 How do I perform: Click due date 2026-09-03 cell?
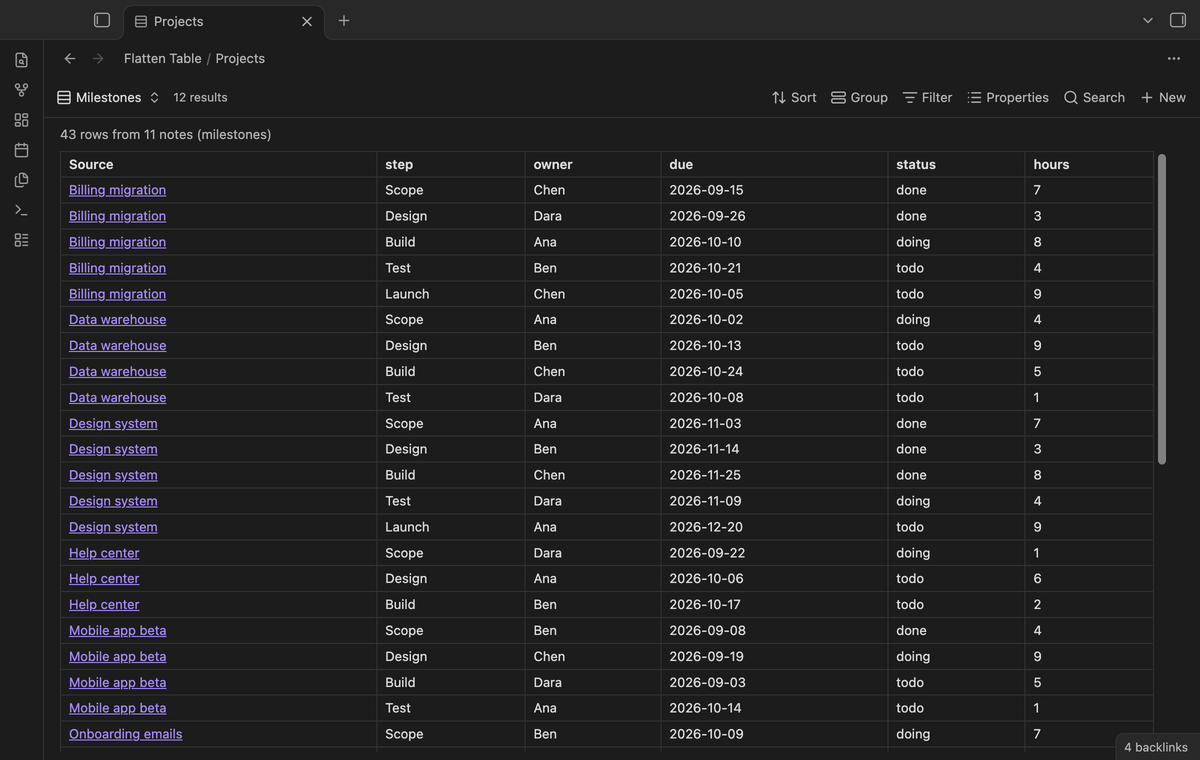click(774, 682)
